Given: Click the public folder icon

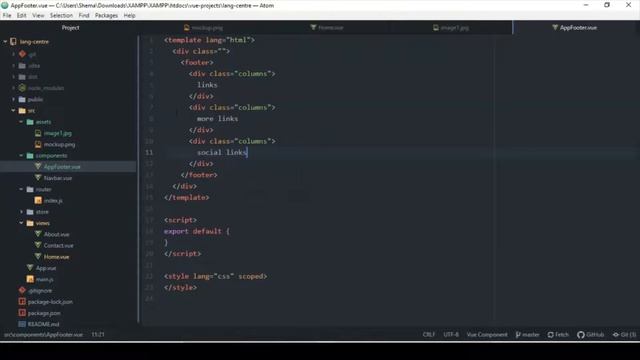Looking at the screenshot, I should [22, 99].
